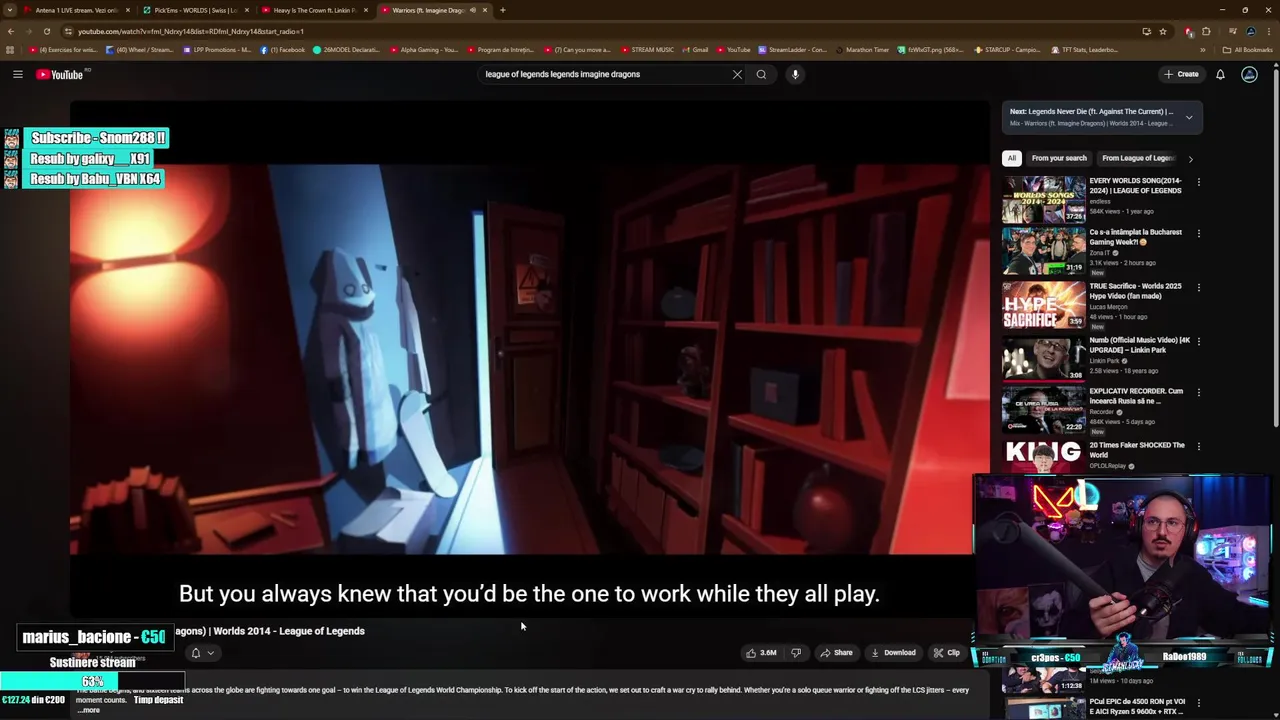1280x720 pixels.
Task: Open the Create button
Action: [1181, 74]
